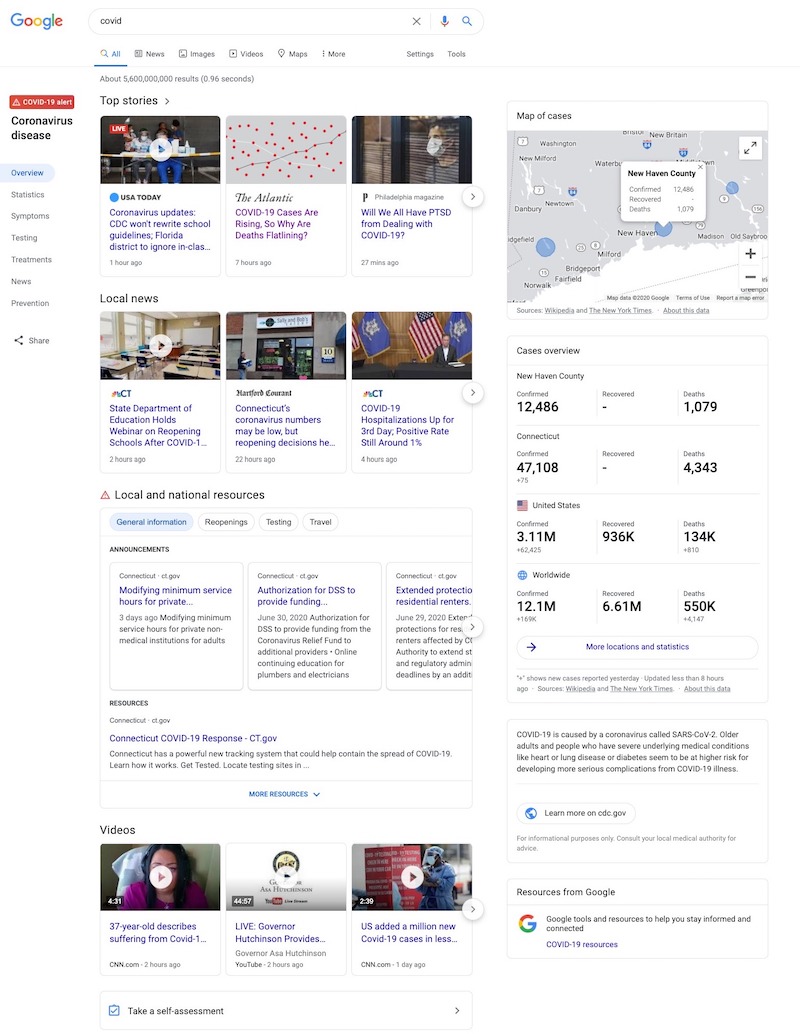Viewport: 800px width, 1034px height.
Task: Play the US added a million cases video
Action: [412, 876]
